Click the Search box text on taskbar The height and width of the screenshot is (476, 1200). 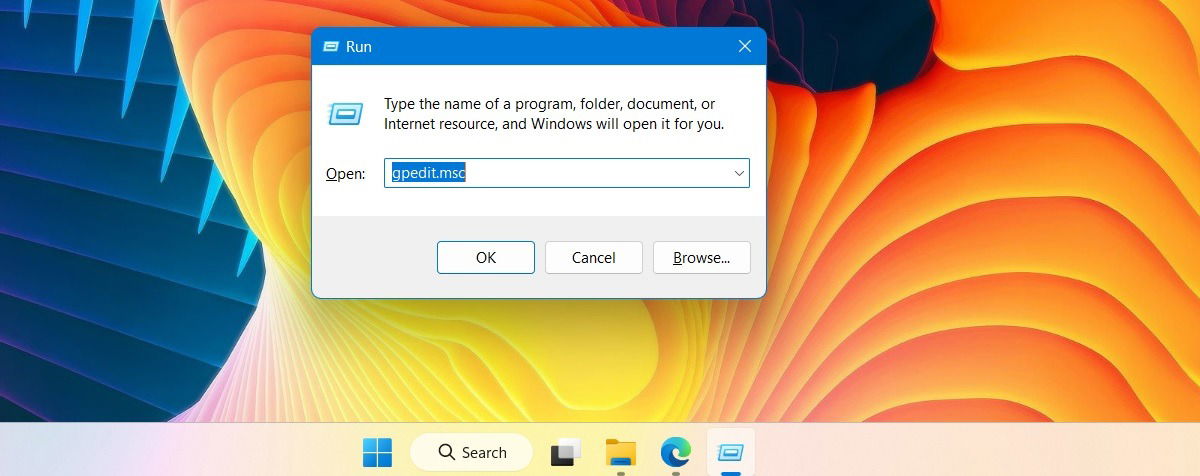point(484,453)
